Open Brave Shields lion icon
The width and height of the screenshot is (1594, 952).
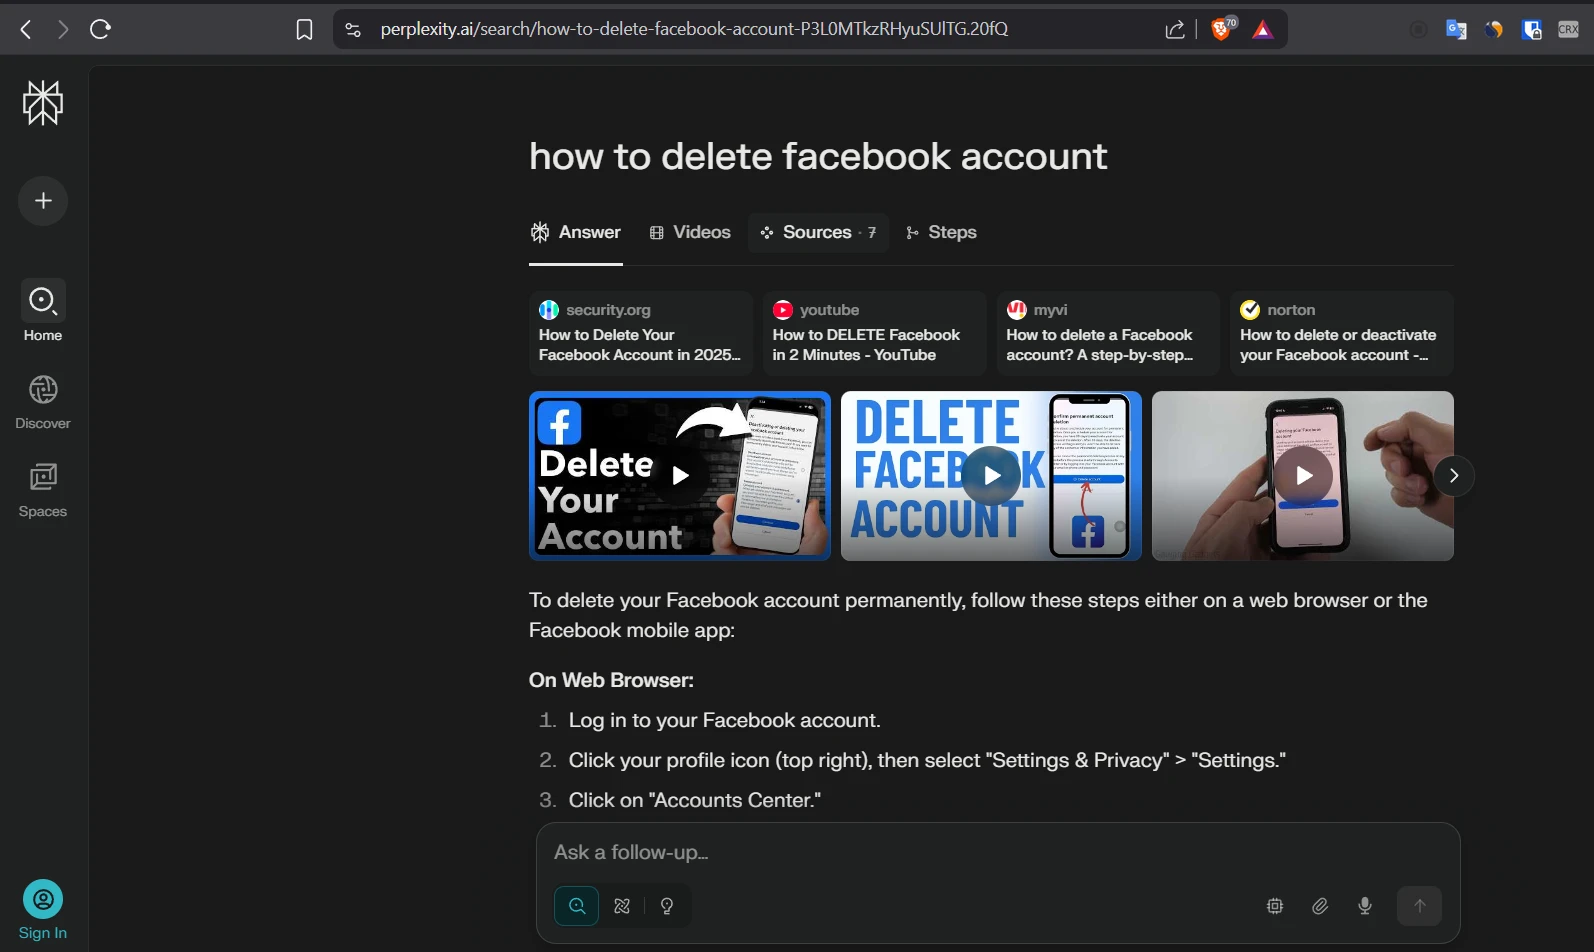click(1222, 29)
